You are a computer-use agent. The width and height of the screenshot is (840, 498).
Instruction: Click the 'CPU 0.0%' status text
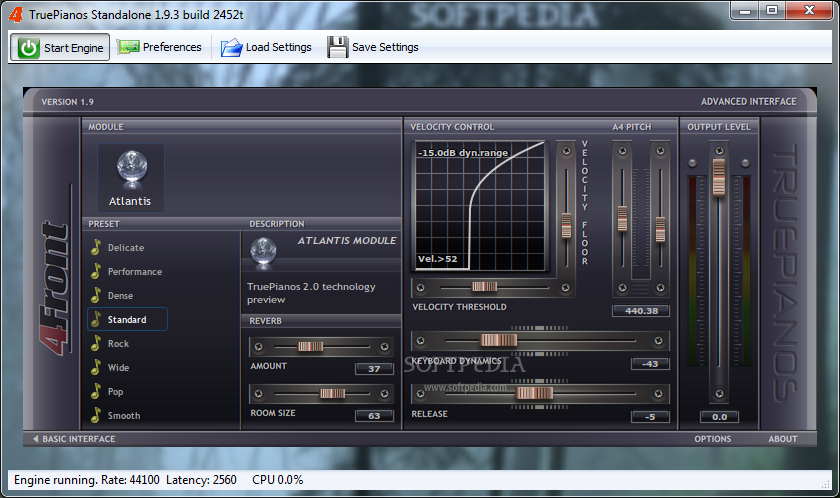[278, 479]
